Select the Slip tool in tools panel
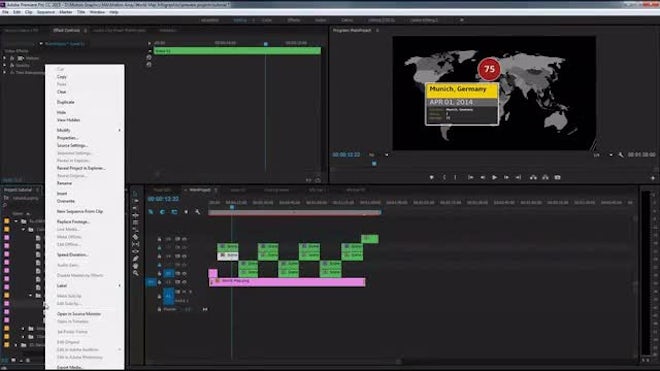 click(x=135, y=244)
